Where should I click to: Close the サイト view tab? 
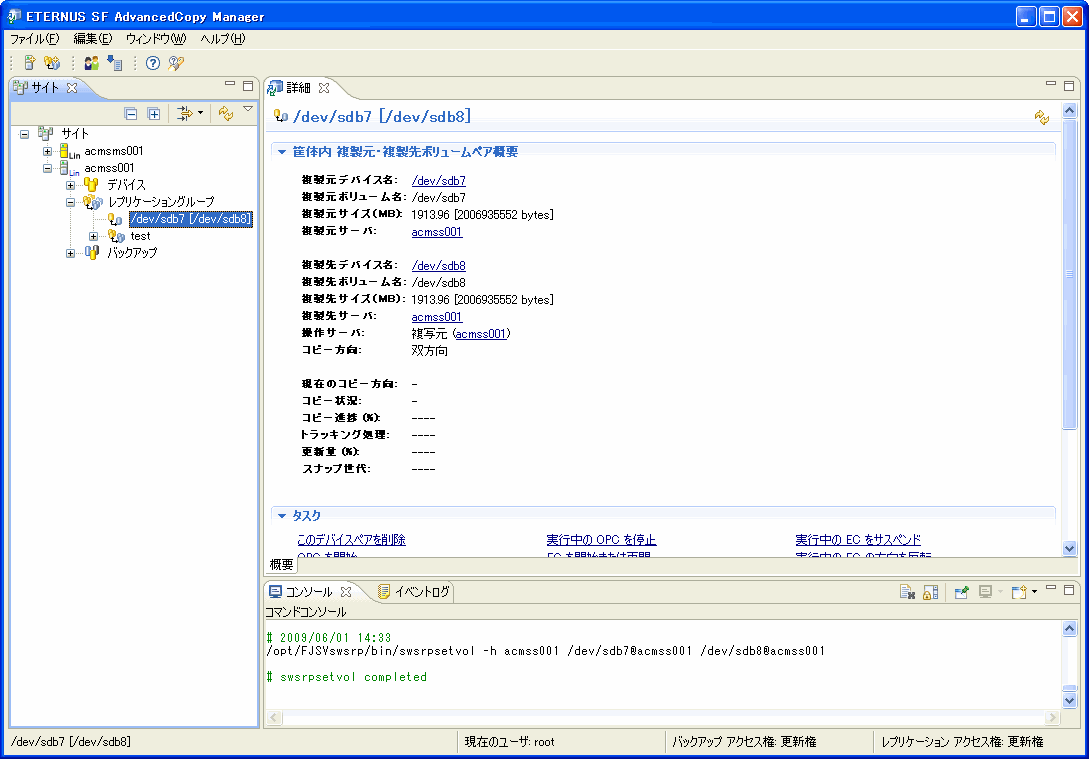coord(72,87)
